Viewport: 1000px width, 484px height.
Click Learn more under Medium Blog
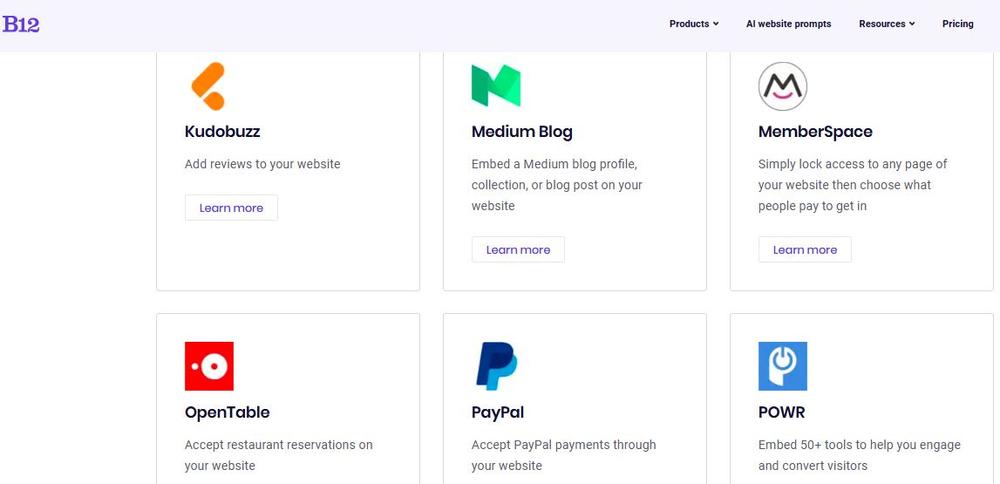[518, 250]
